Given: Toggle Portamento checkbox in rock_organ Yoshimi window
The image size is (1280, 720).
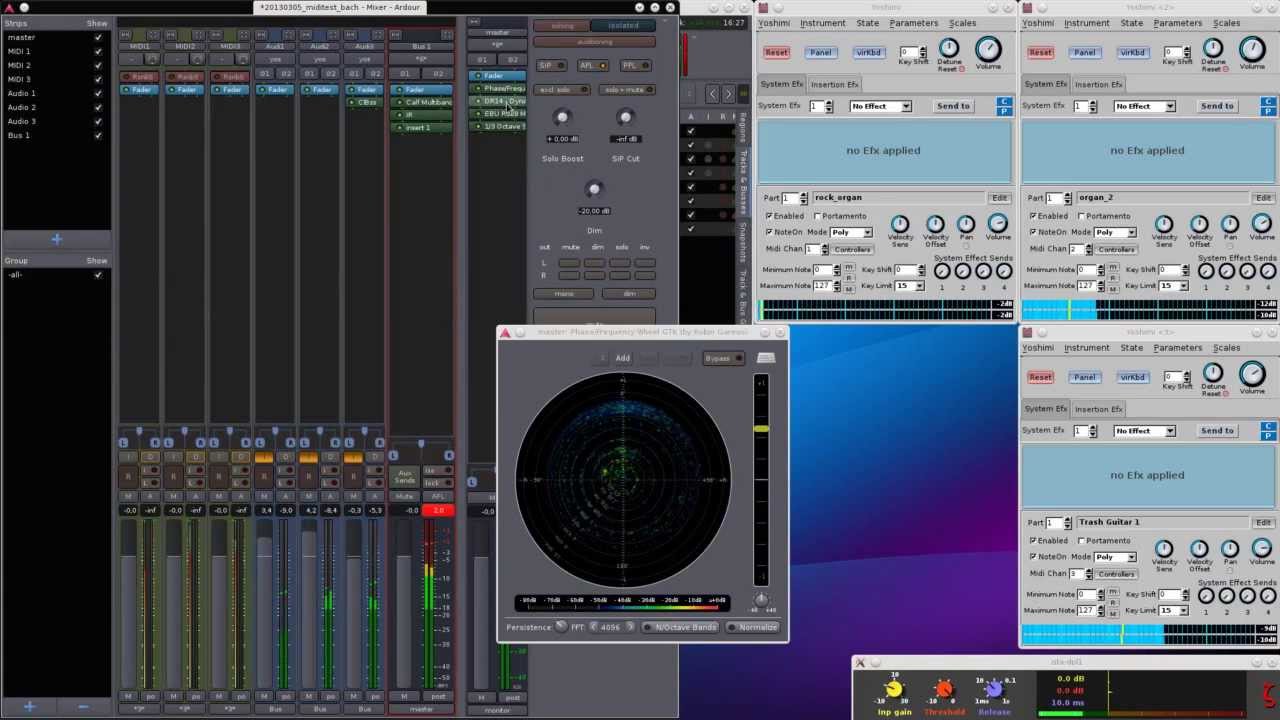Looking at the screenshot, I should pyautogui.click(x=818, y=216).
